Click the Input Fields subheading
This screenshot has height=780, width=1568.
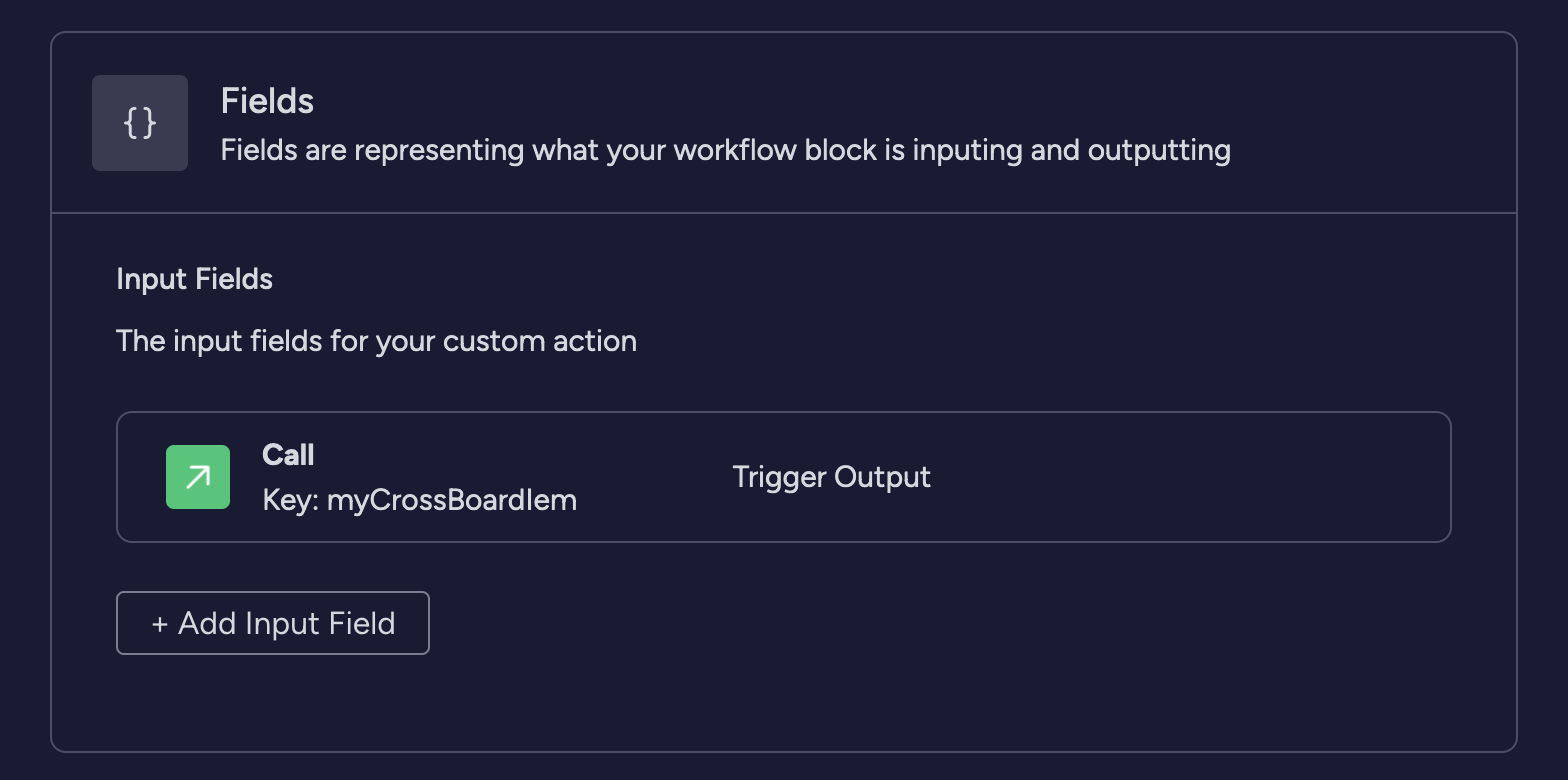195,279
